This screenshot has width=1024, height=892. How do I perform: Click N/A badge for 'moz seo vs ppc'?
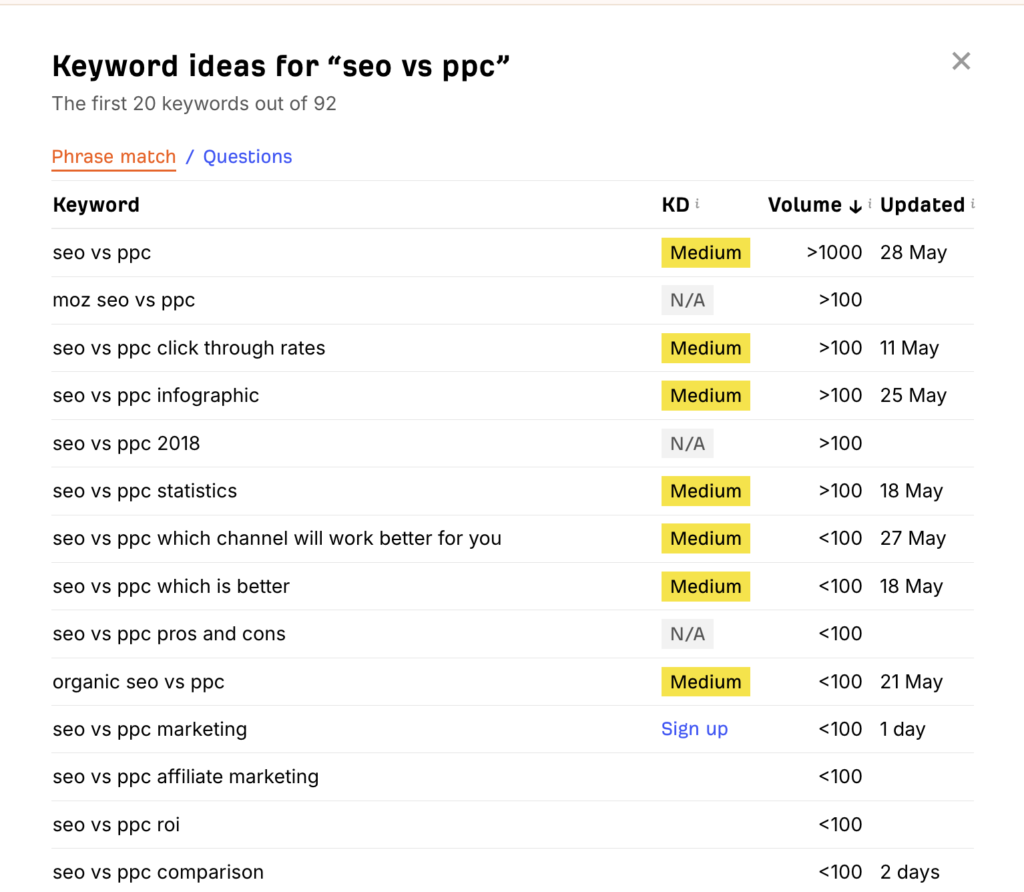687,300
